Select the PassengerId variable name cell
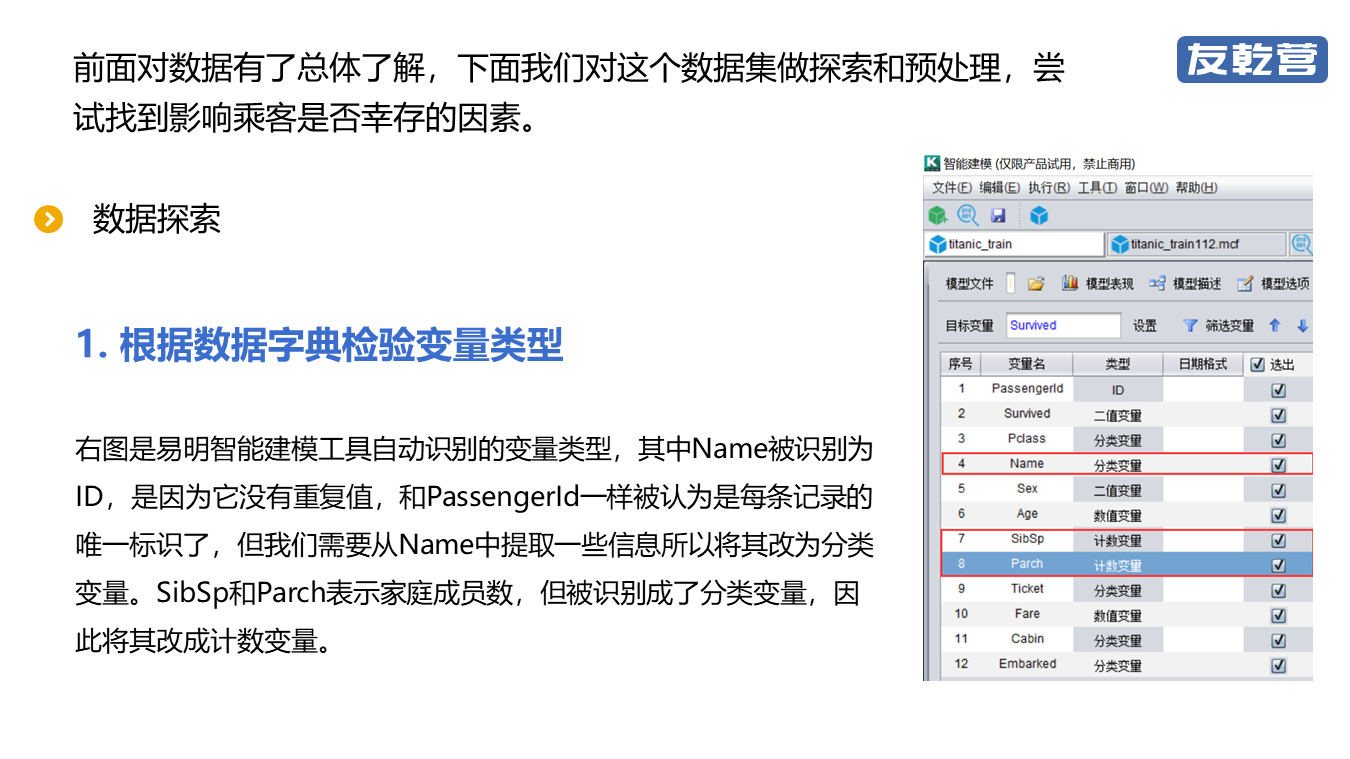The image size is (1350, 759). (x=1027, y=389)
